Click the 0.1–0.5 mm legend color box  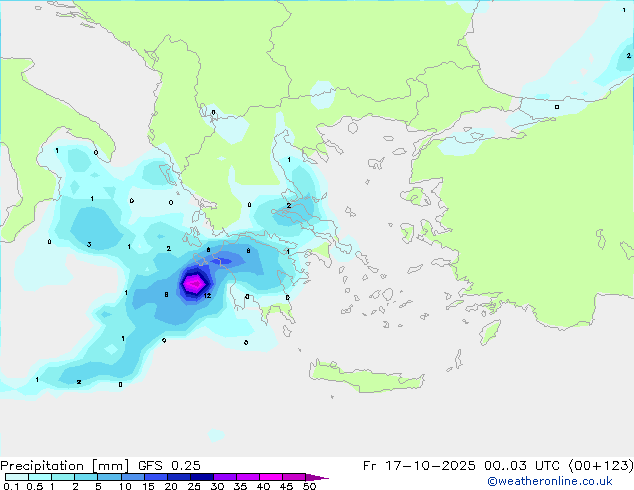17,477
